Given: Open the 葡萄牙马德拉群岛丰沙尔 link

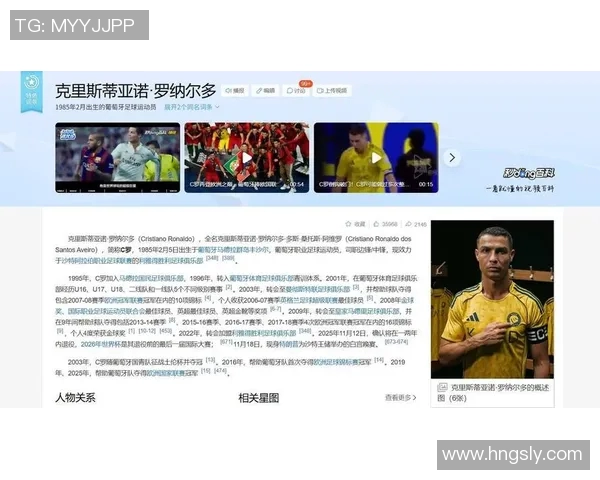Looking at the screenshot, I should 233,250.
